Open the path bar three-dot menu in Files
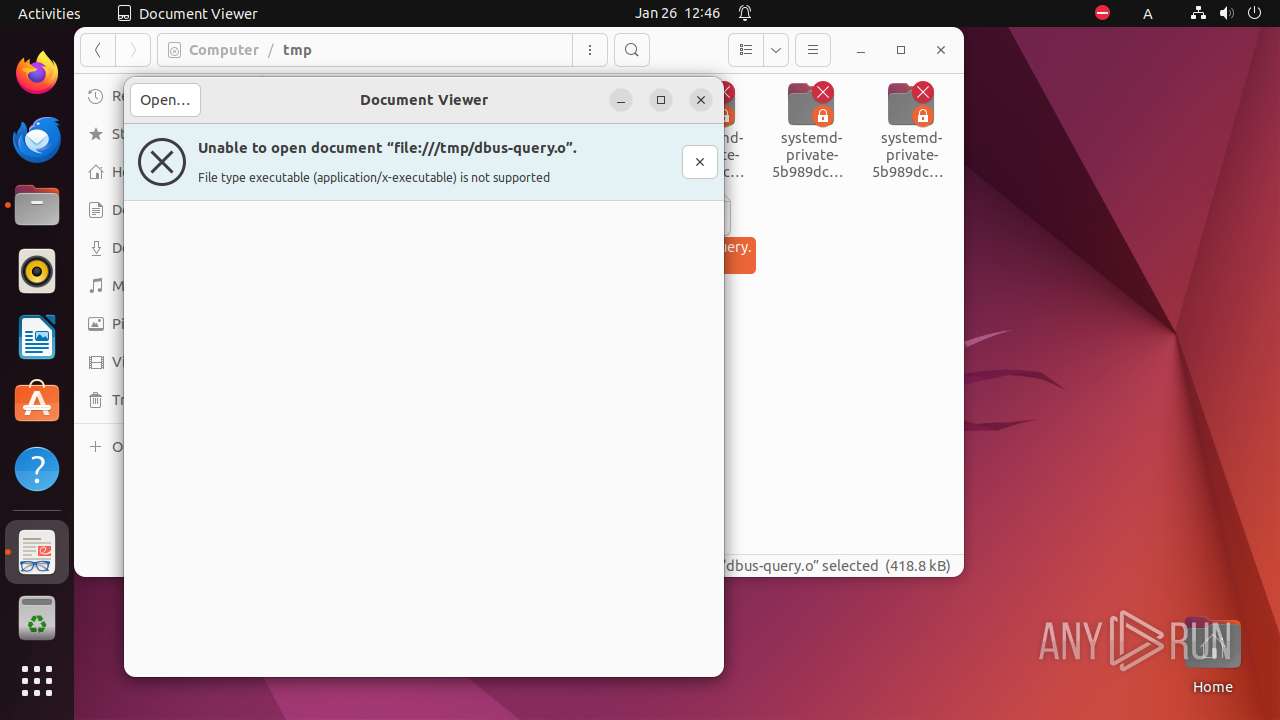This screenshot has height=720, width=1280. click(x=590, y=50)
